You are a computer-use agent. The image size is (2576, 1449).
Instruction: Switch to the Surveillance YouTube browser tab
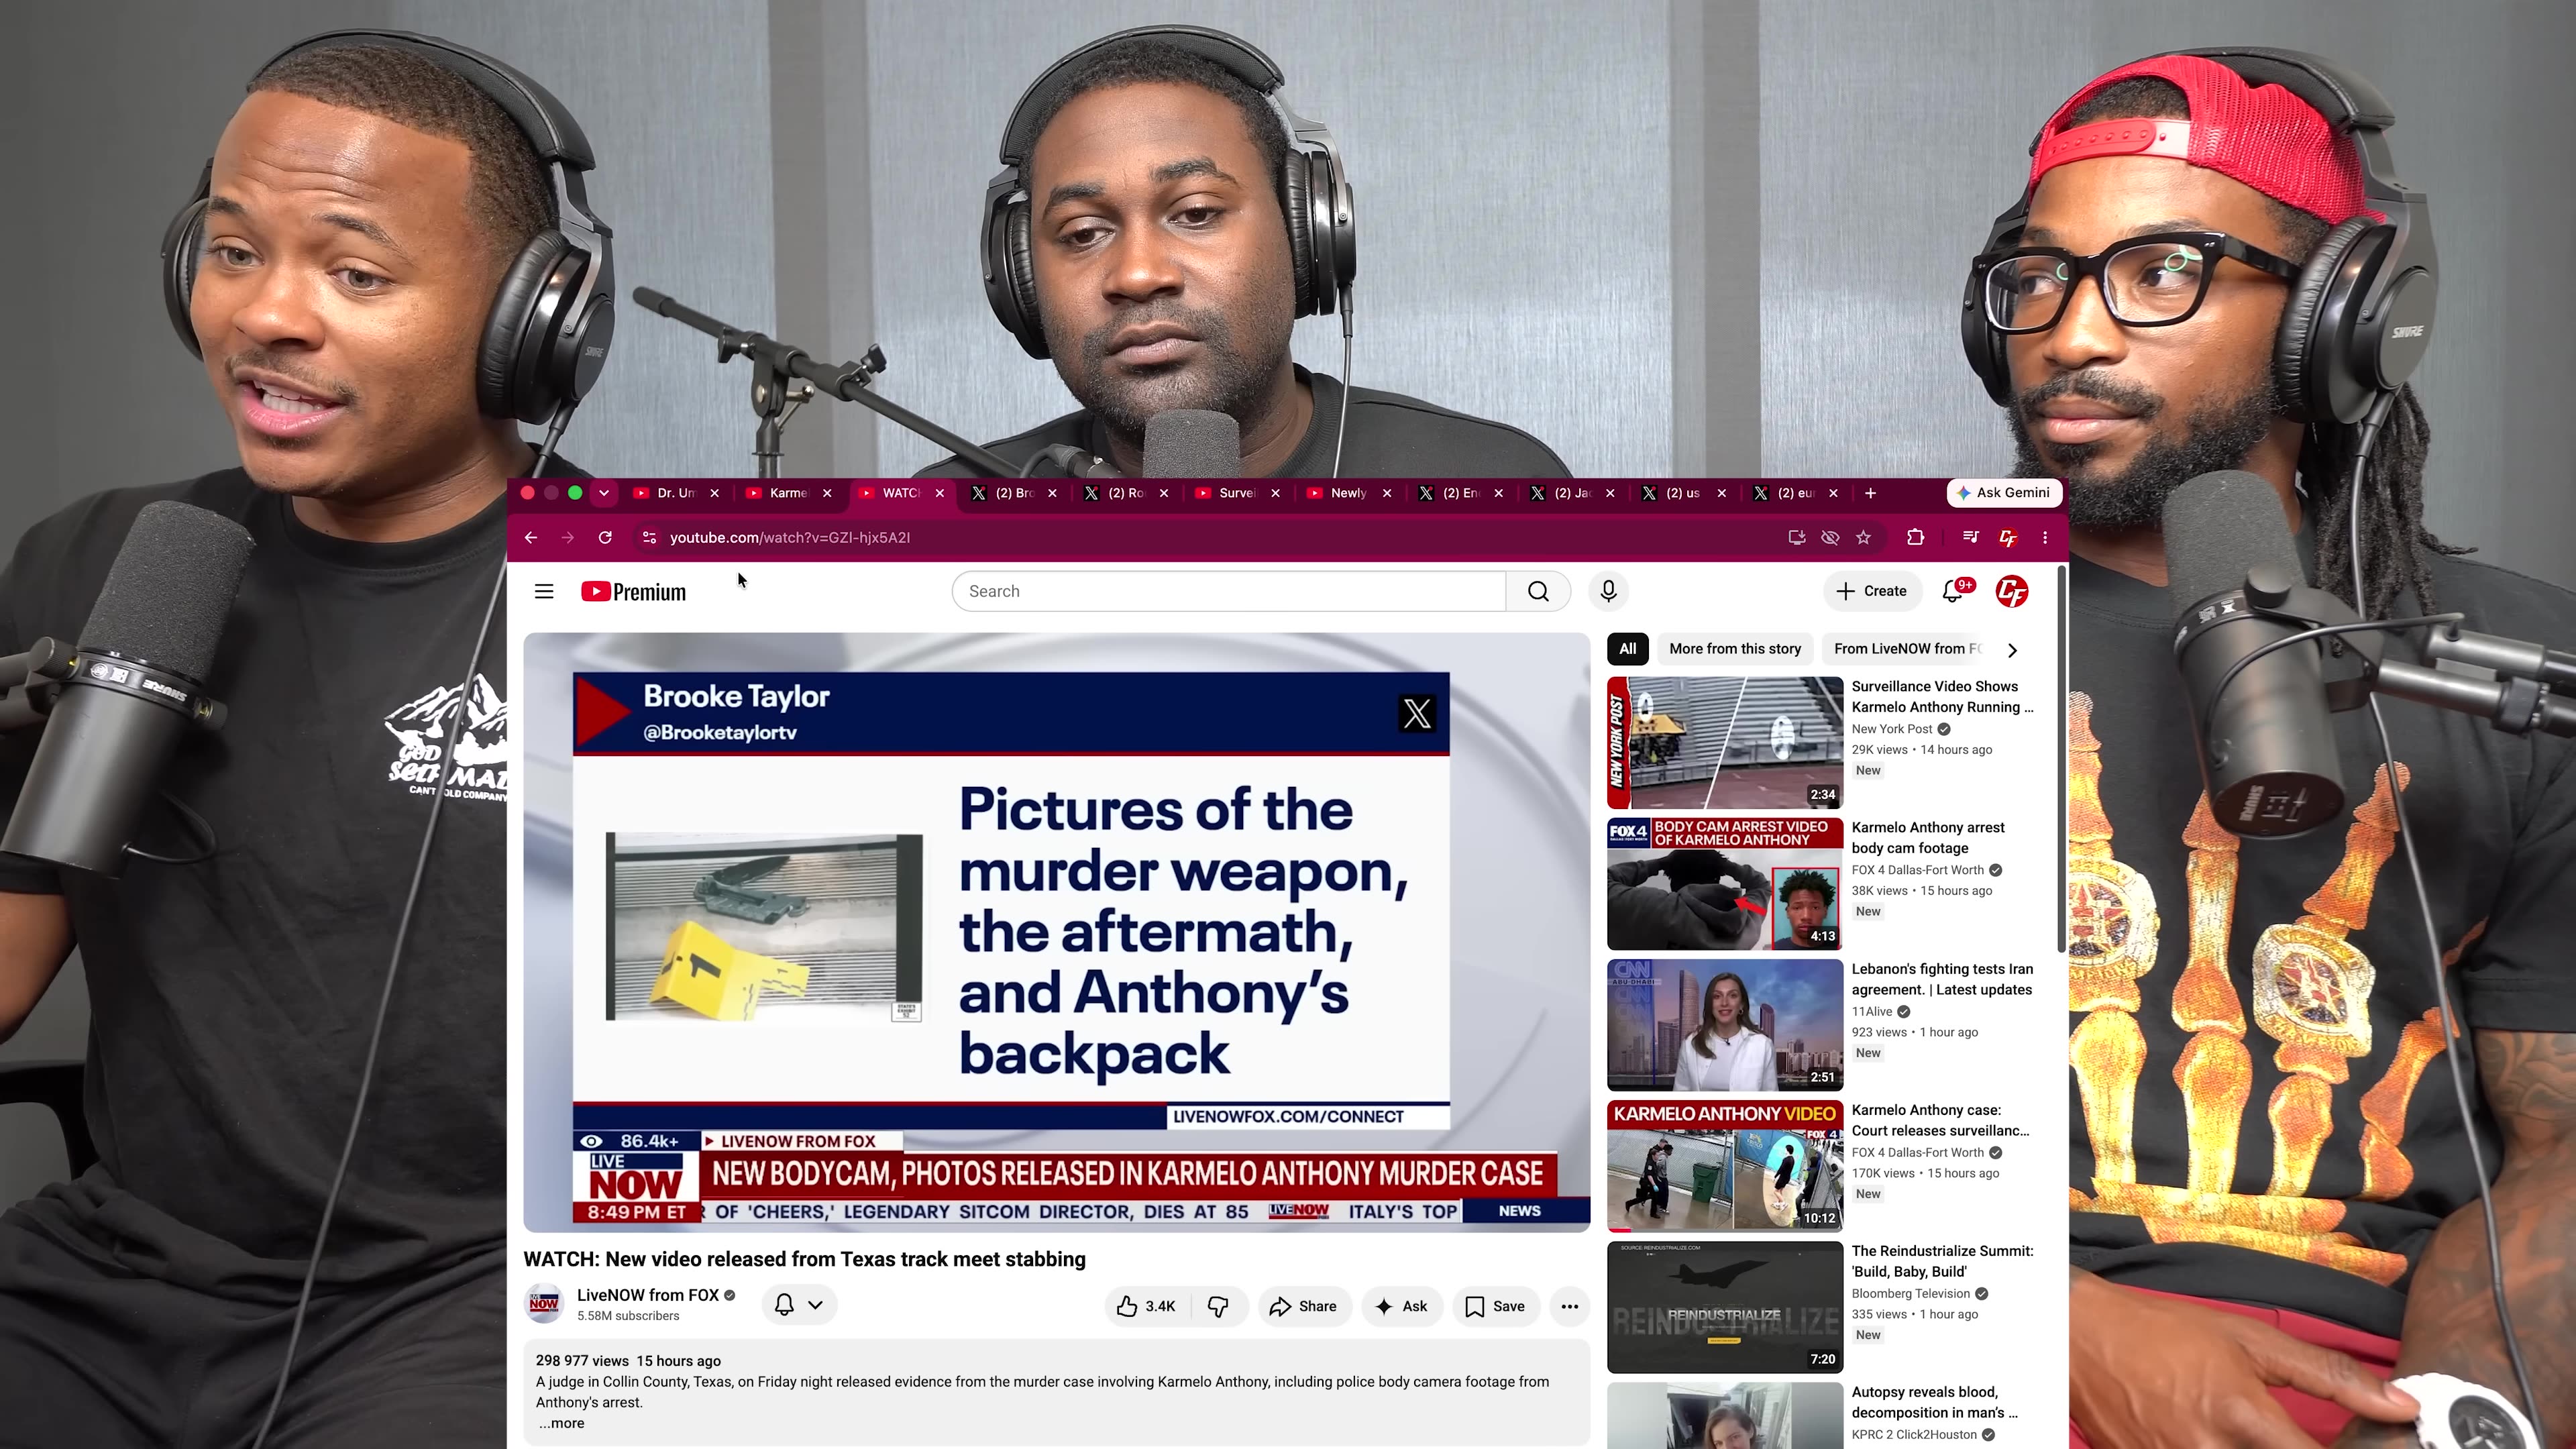1237,493
